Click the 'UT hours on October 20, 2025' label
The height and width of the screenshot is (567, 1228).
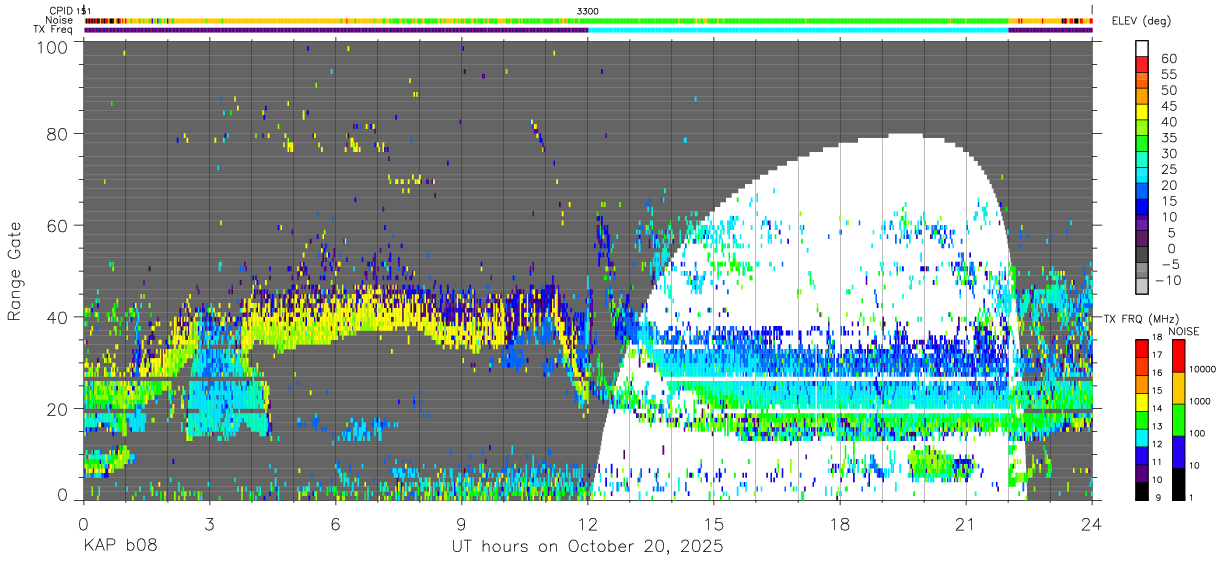[588, 546]
